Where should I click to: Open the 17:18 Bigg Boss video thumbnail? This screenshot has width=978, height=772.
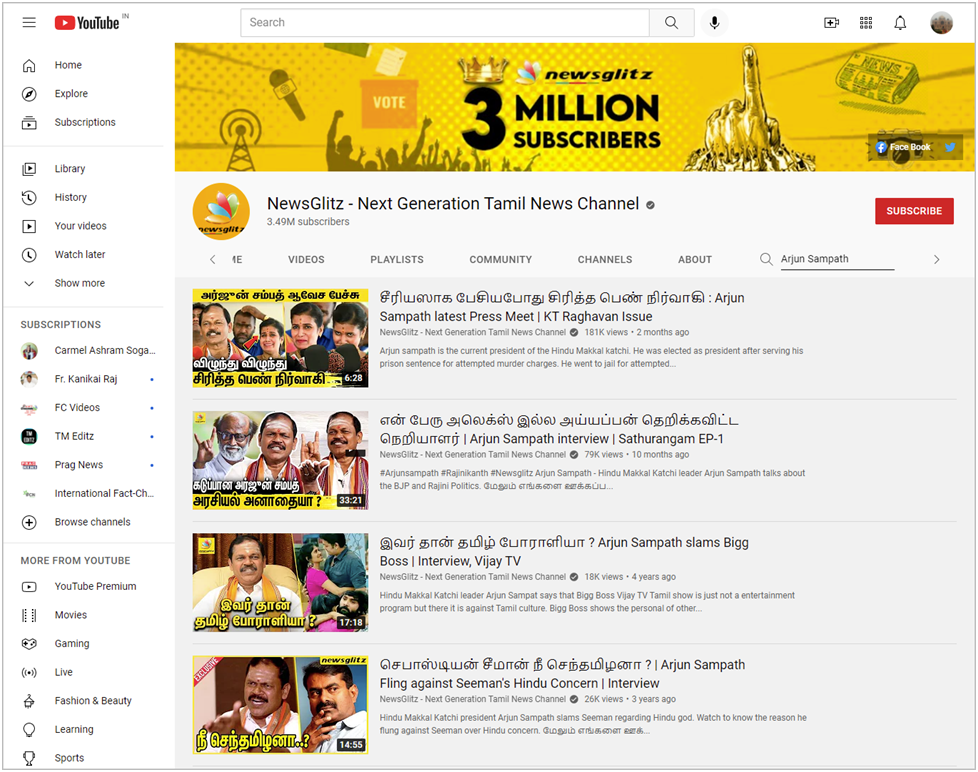(280, 582)
